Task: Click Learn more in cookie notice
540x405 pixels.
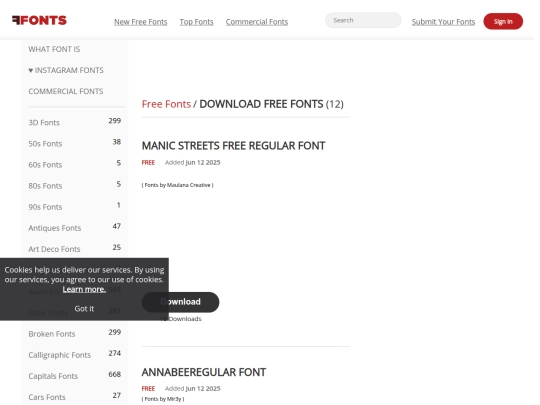Action: pyautogui.click(x=84, y=289)
